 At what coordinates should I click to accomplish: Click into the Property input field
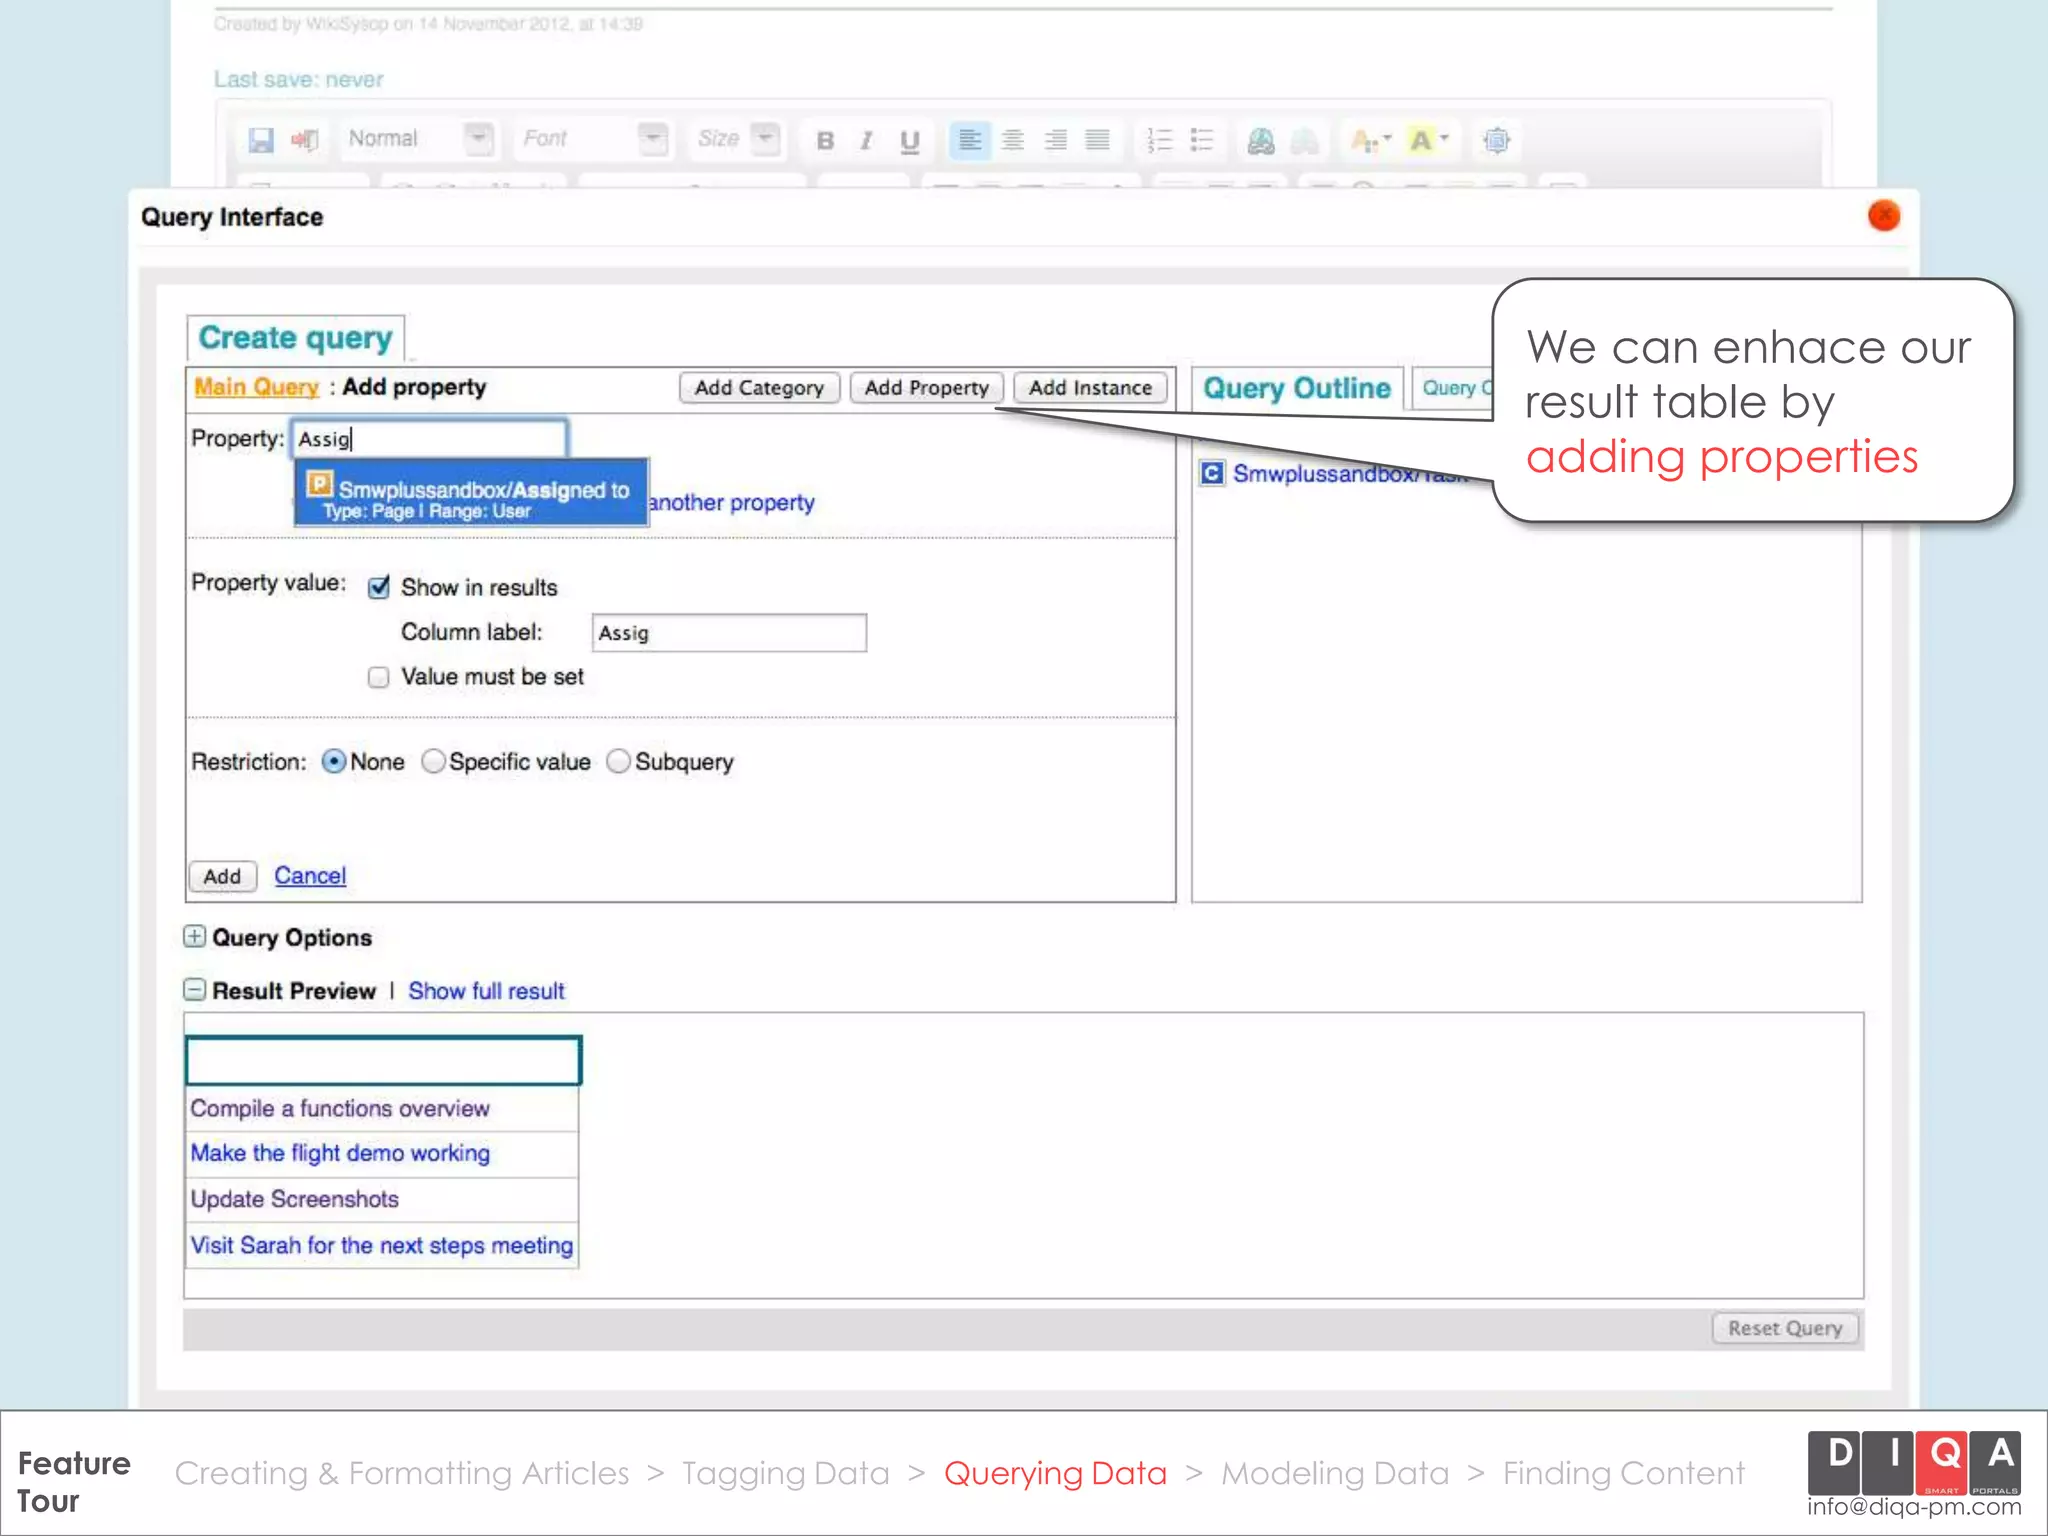[x=429, y=439]
